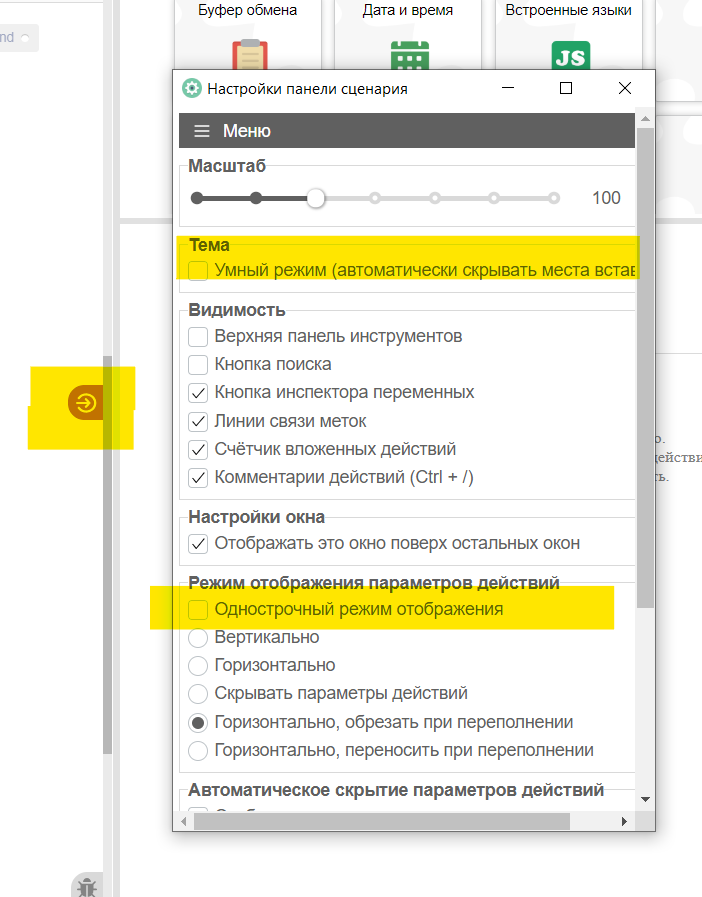Click the bug debug icon at bottom left

coord(87,887)
